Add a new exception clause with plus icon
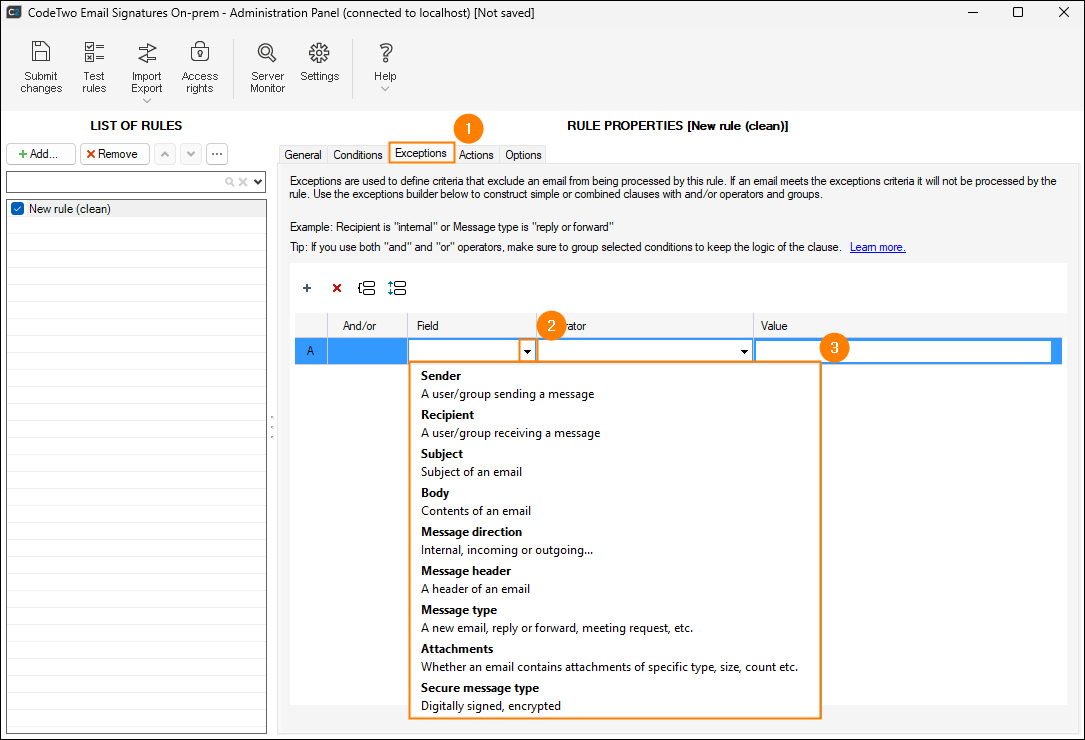This screenshot has height=740, width=1085. (307, 288)
